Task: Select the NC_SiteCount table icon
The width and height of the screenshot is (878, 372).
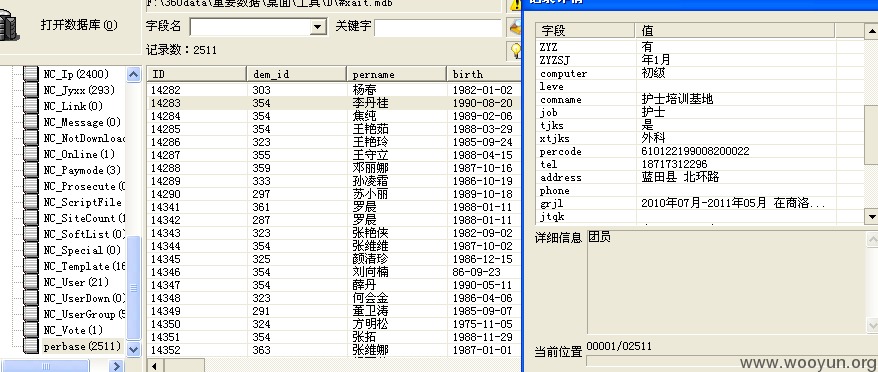Action: pyautogui.click(x=30, y=218)
